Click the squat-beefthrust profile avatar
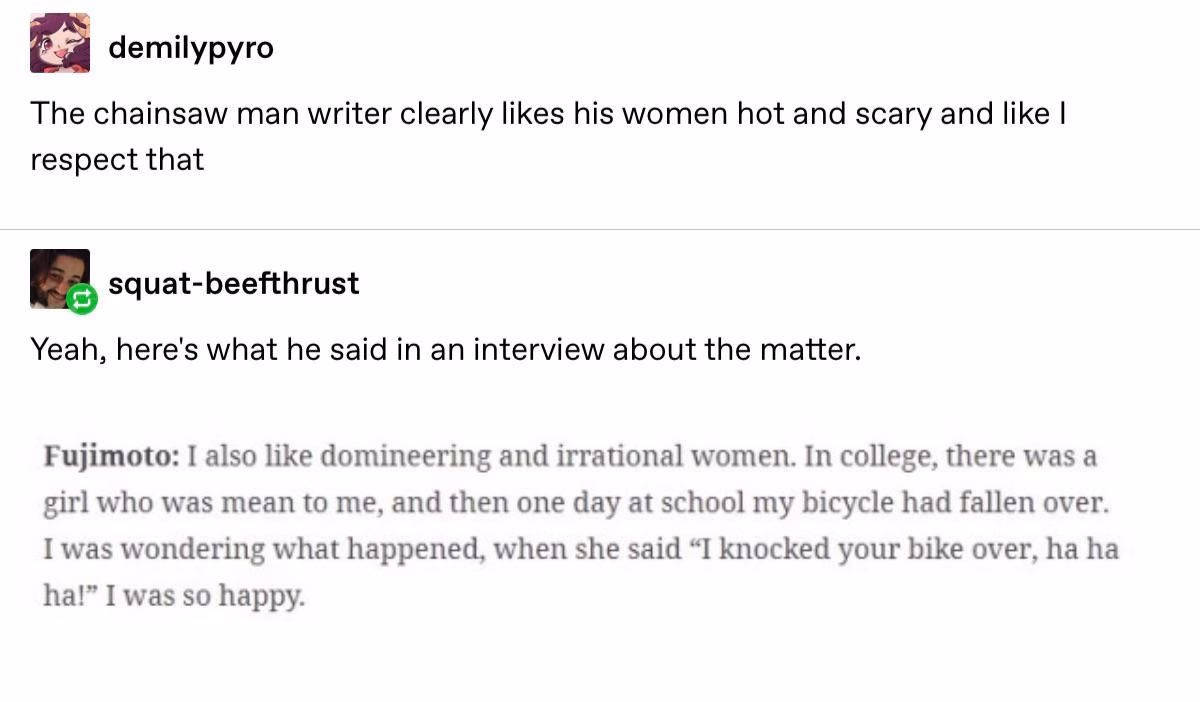Screen dimensions: 1200x702 [x=58, y=278]
